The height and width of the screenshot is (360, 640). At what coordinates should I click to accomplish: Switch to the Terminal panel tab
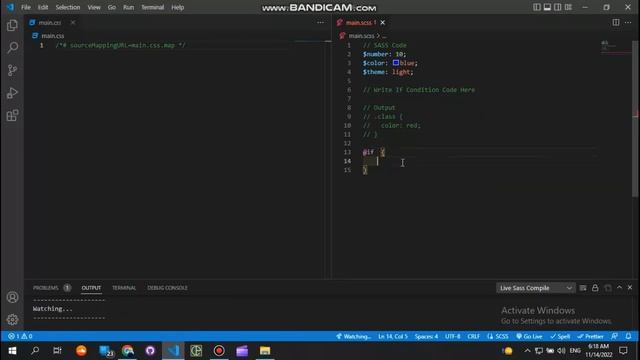124,288
